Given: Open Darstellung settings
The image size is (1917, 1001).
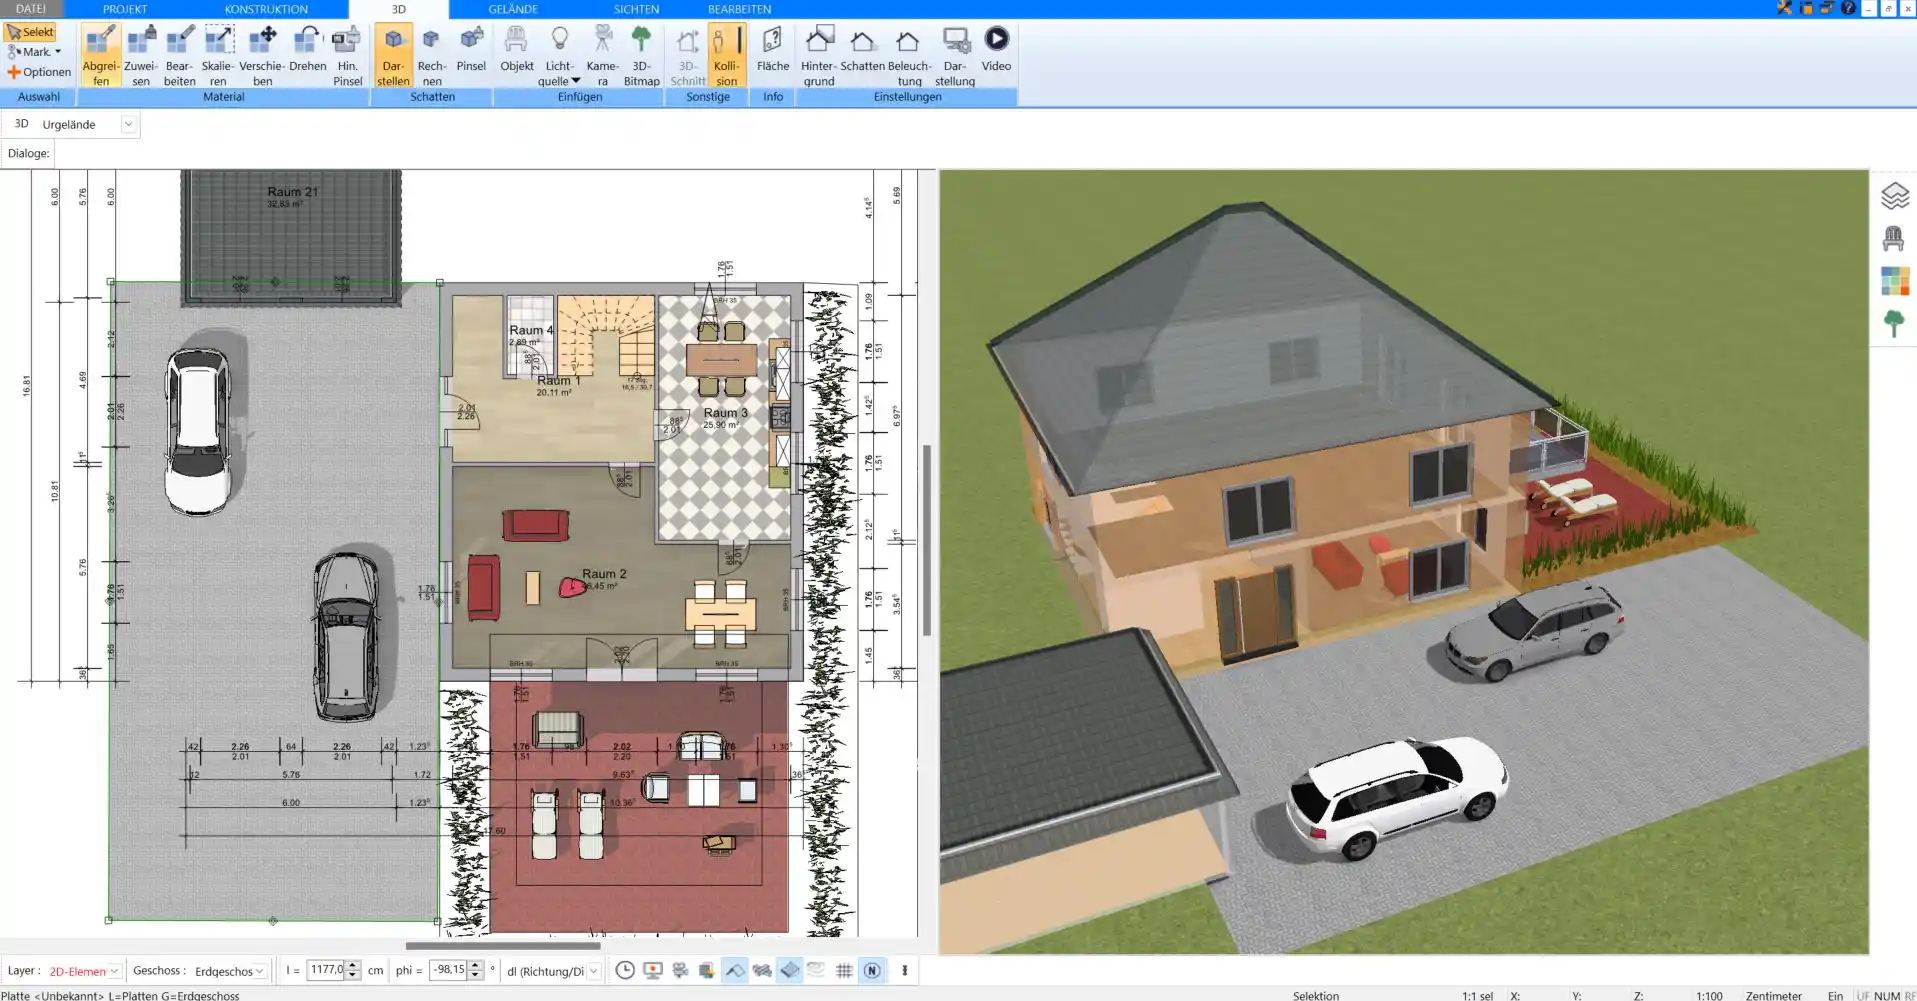Looking at the screenshot, I should click(x=955, y=55).
